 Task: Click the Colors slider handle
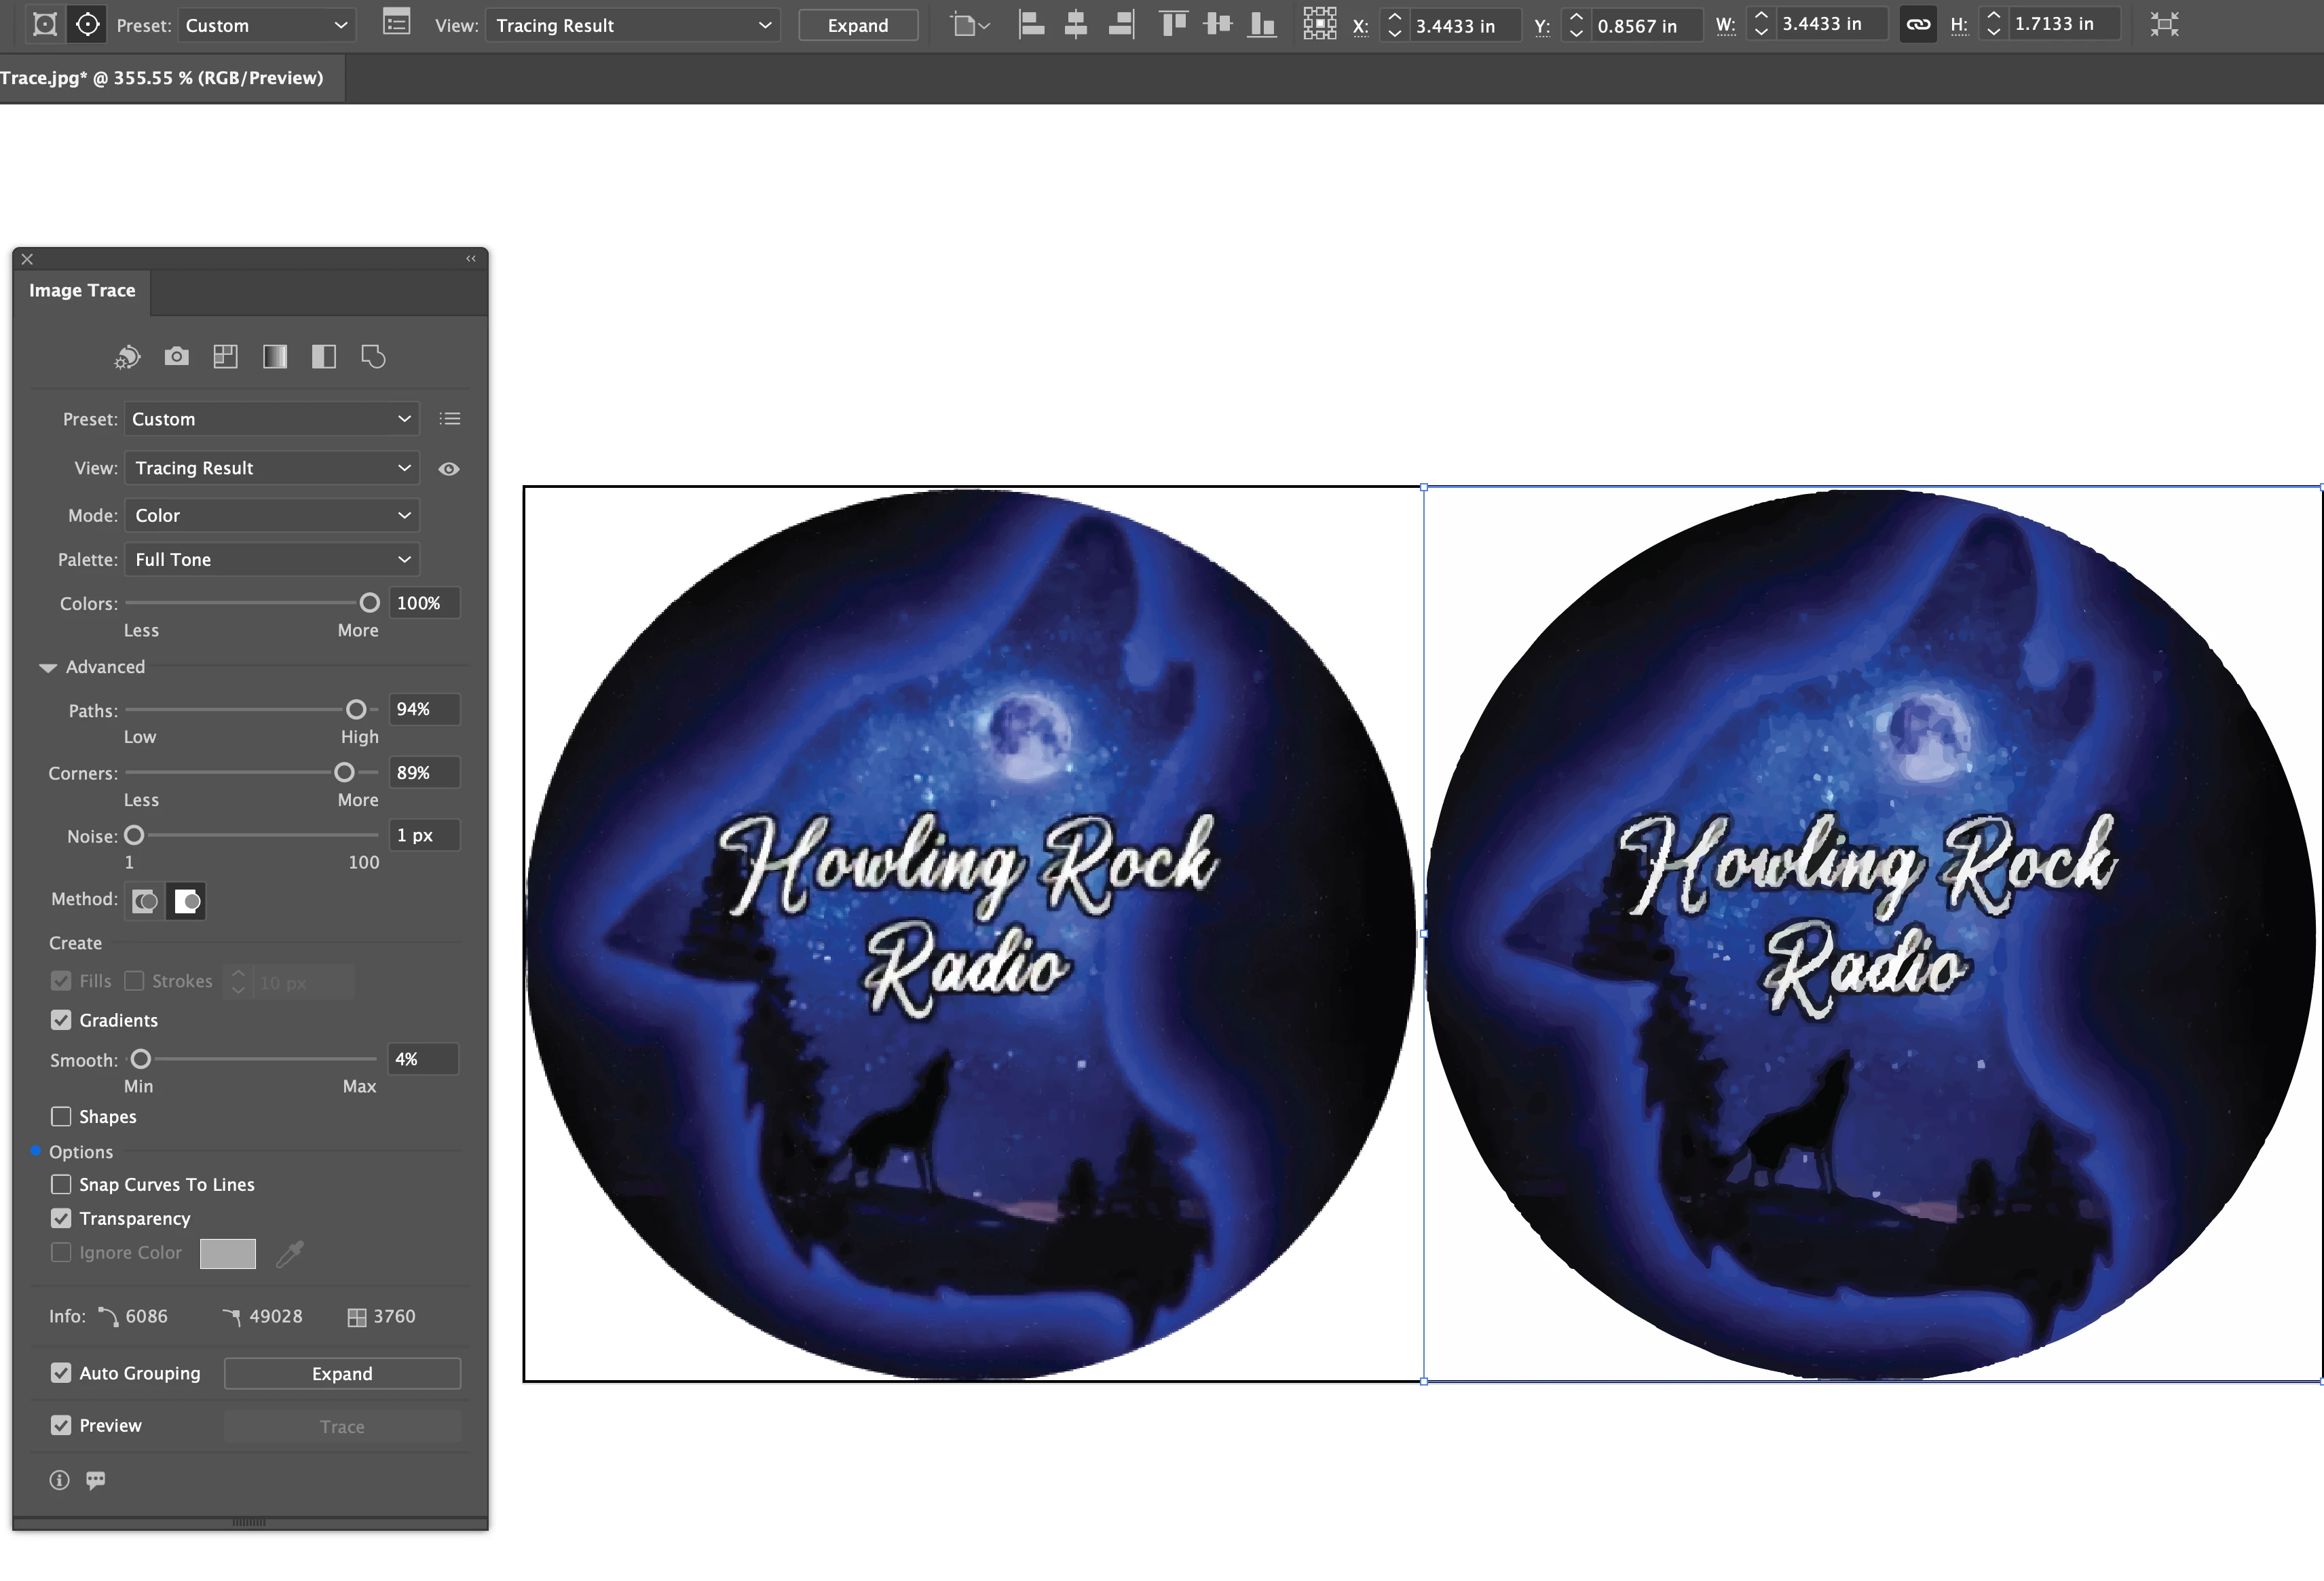point(369,603)
